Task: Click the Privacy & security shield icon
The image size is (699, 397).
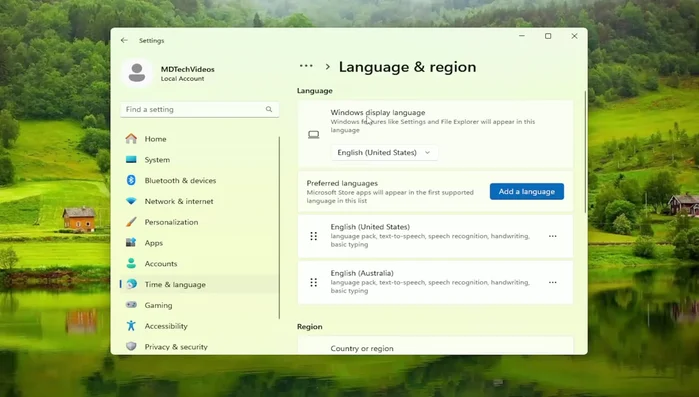Action: point(131,346)
